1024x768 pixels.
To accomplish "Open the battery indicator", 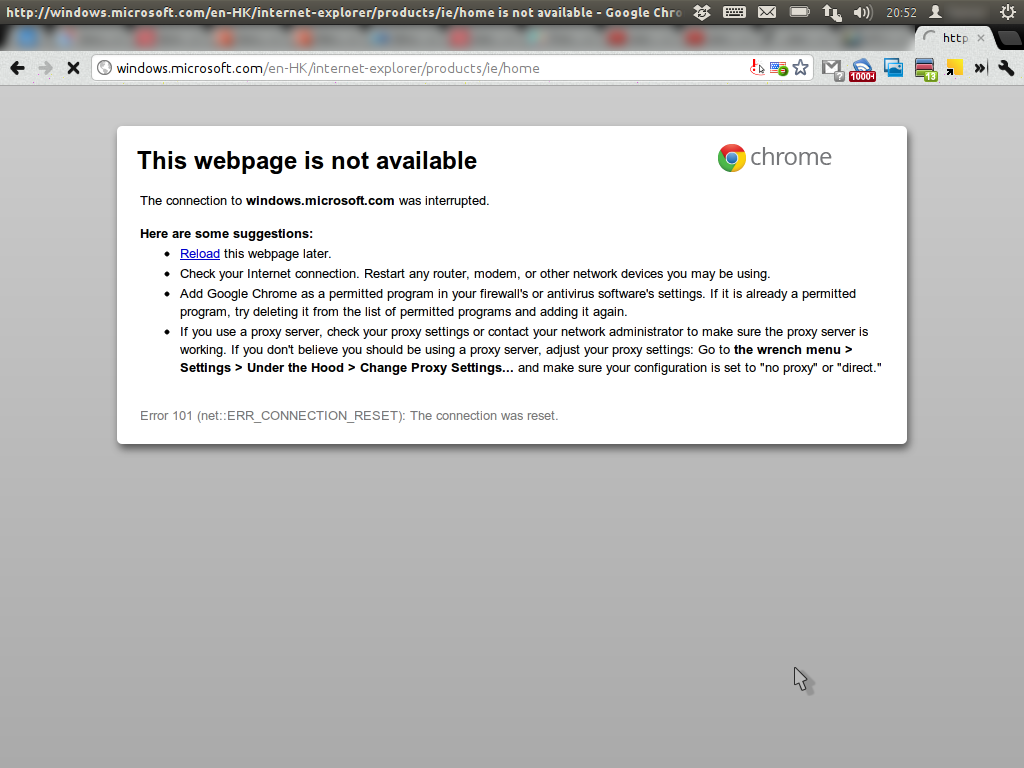I will pyautogui.click(x=799, y=12).
